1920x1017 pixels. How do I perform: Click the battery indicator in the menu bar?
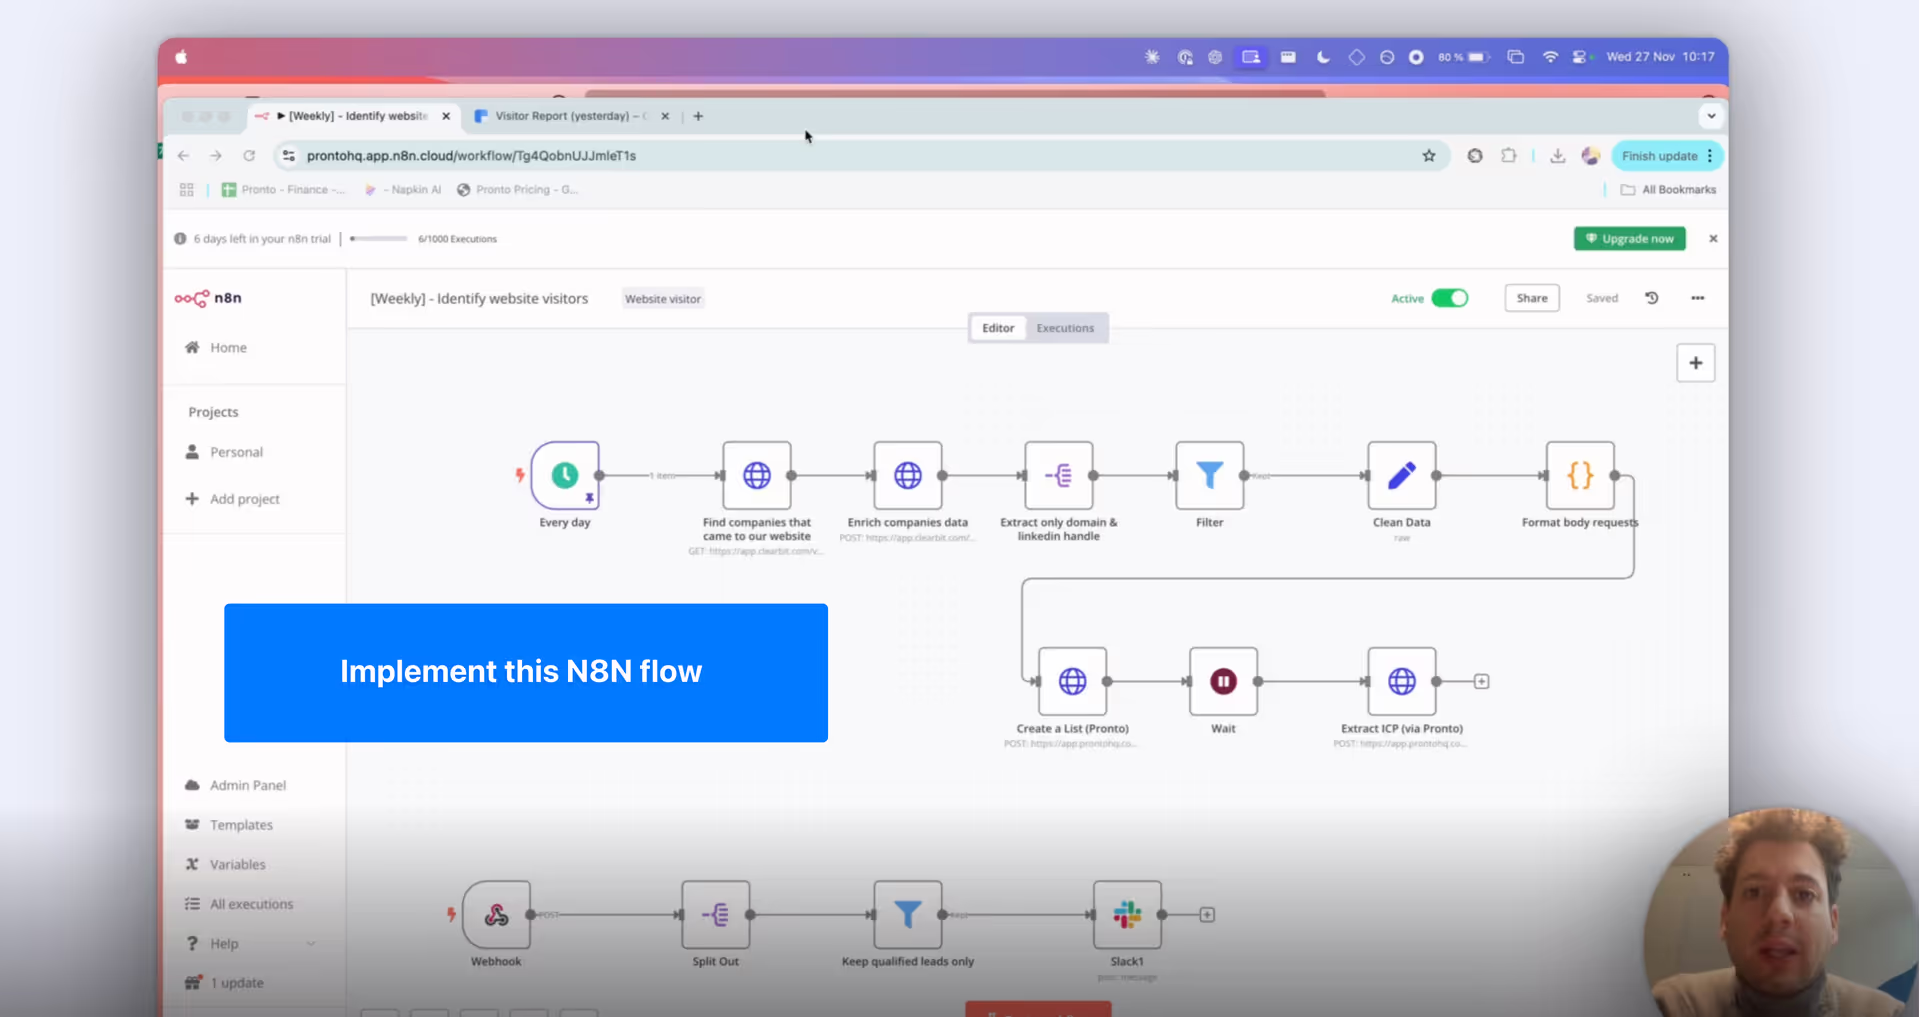point(1464,57)
